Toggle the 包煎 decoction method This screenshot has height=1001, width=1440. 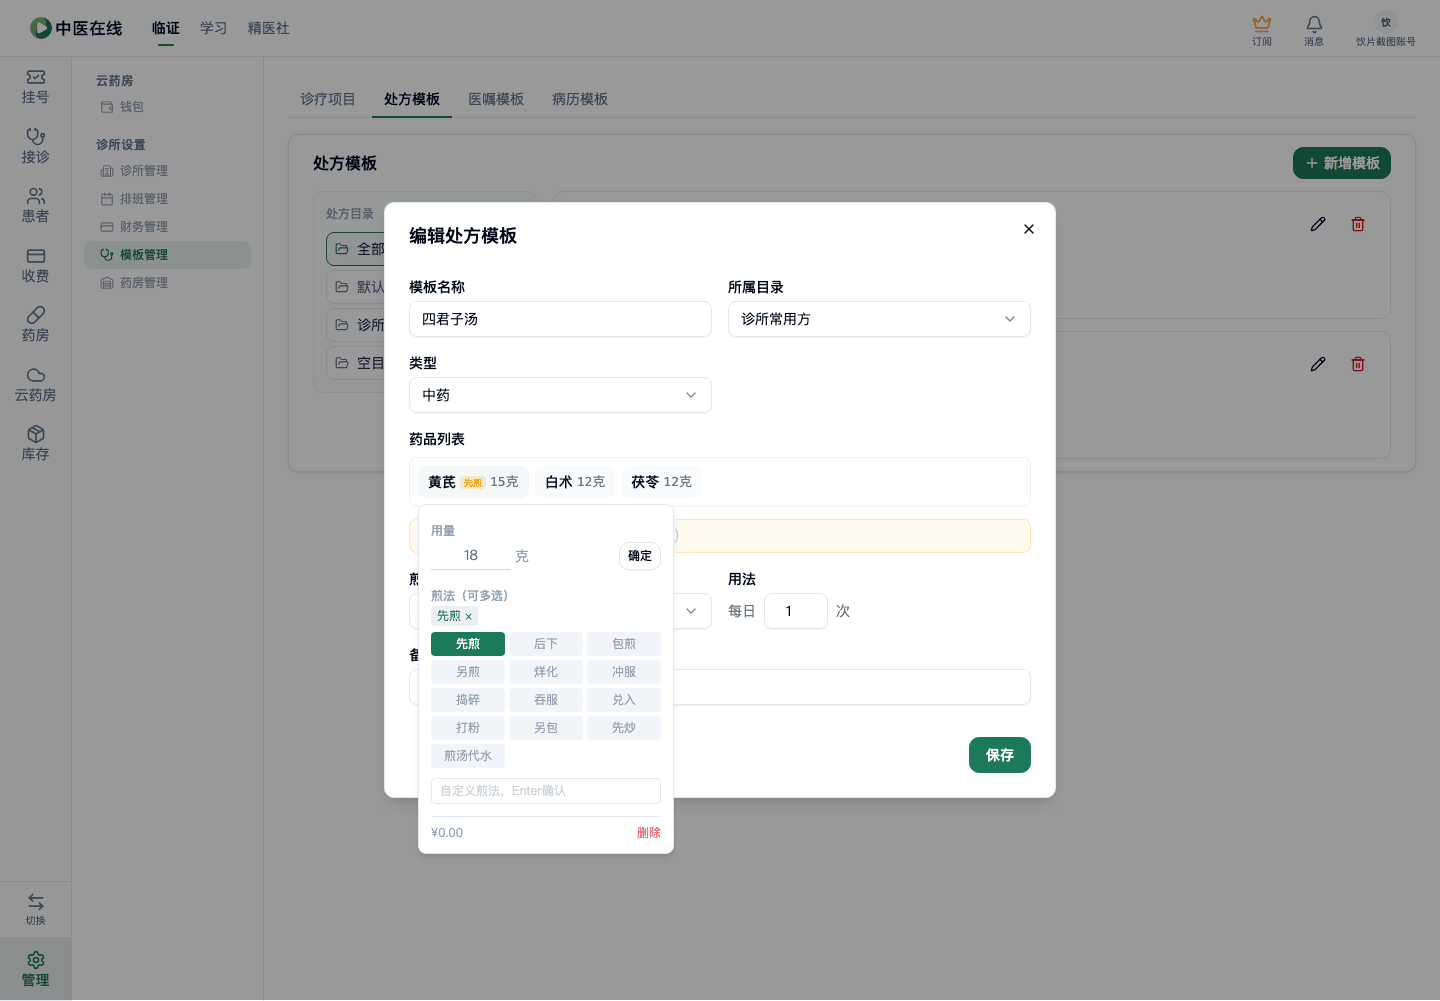click(624, 644)
